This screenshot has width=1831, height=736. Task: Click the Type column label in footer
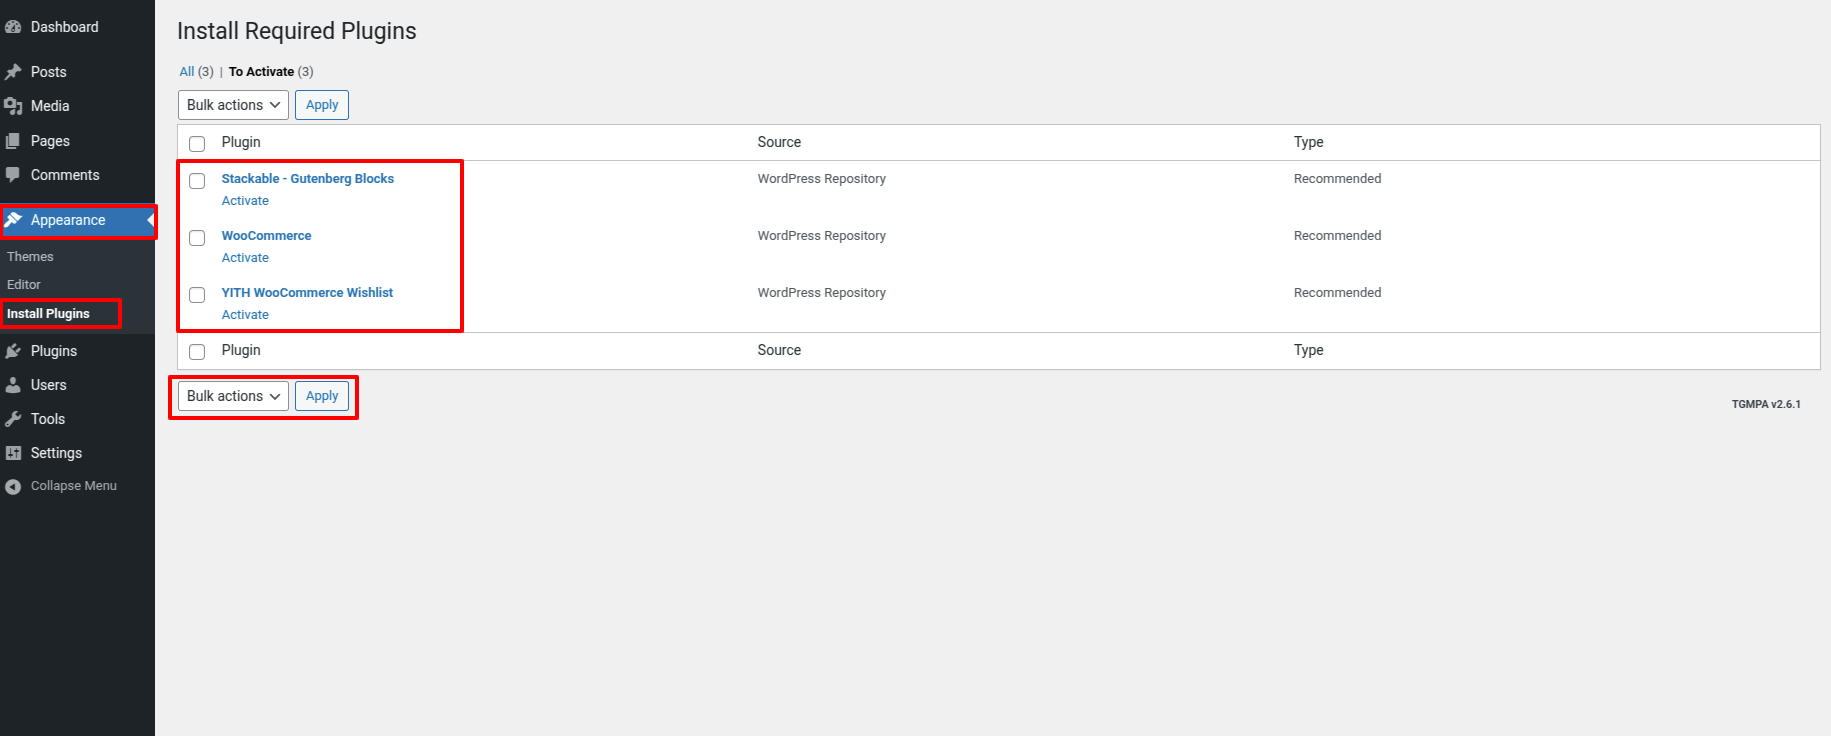point(1308,350)
